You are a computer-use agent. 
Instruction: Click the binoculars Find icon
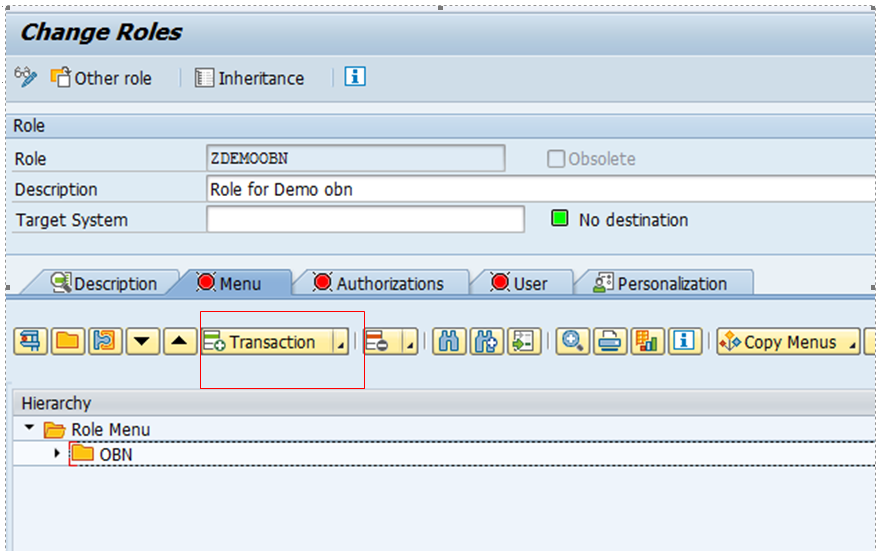point(449,341)
